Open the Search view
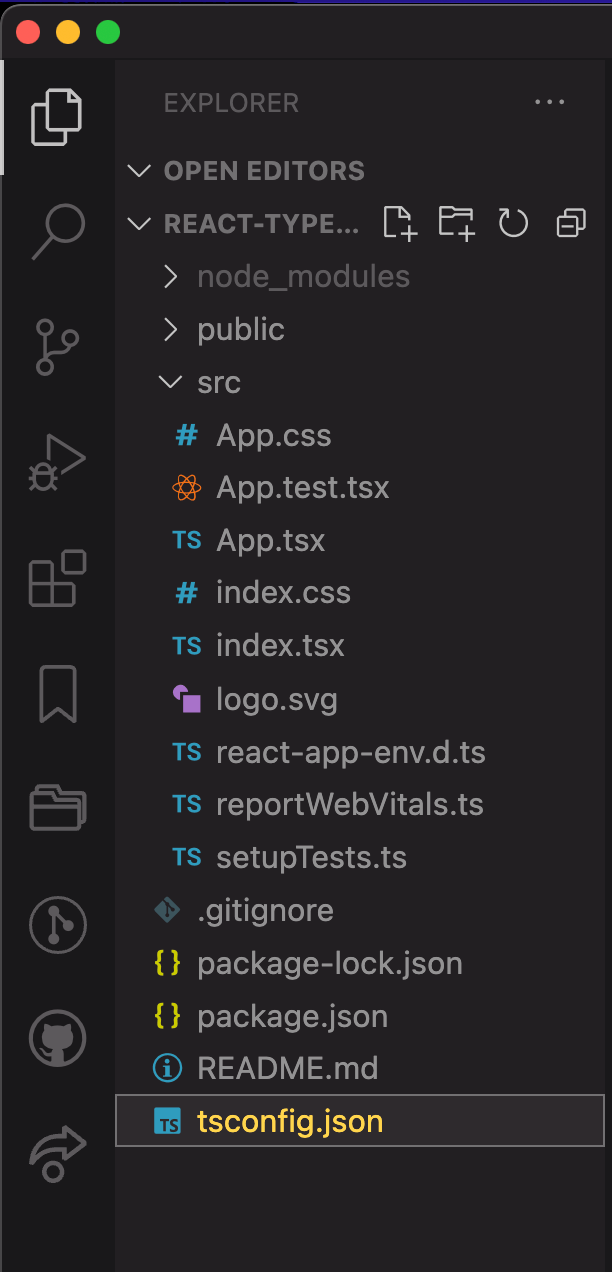Viewport: 612px width, 1272px height. point(57,229)
